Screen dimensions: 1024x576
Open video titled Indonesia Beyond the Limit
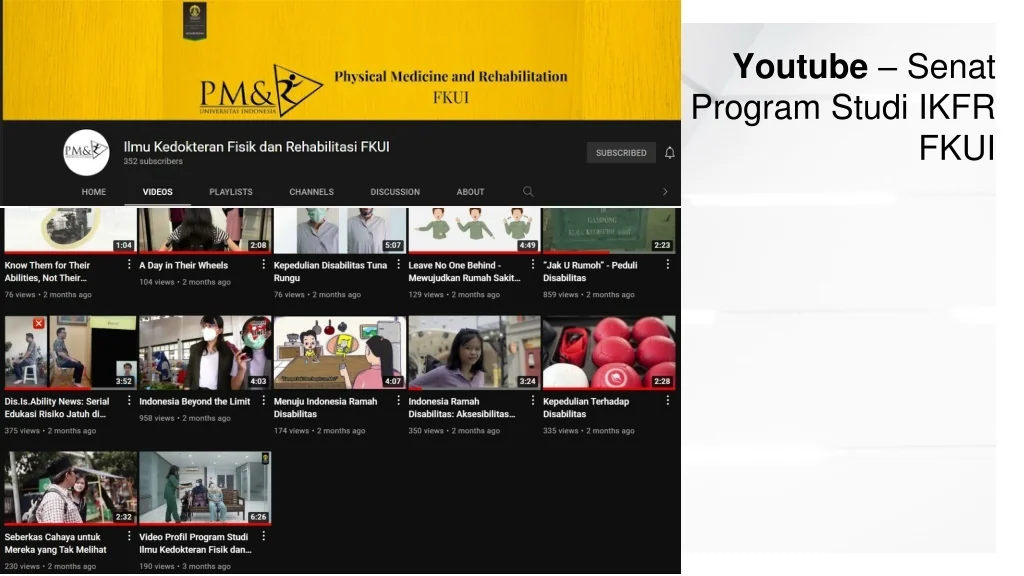point(195,402)
